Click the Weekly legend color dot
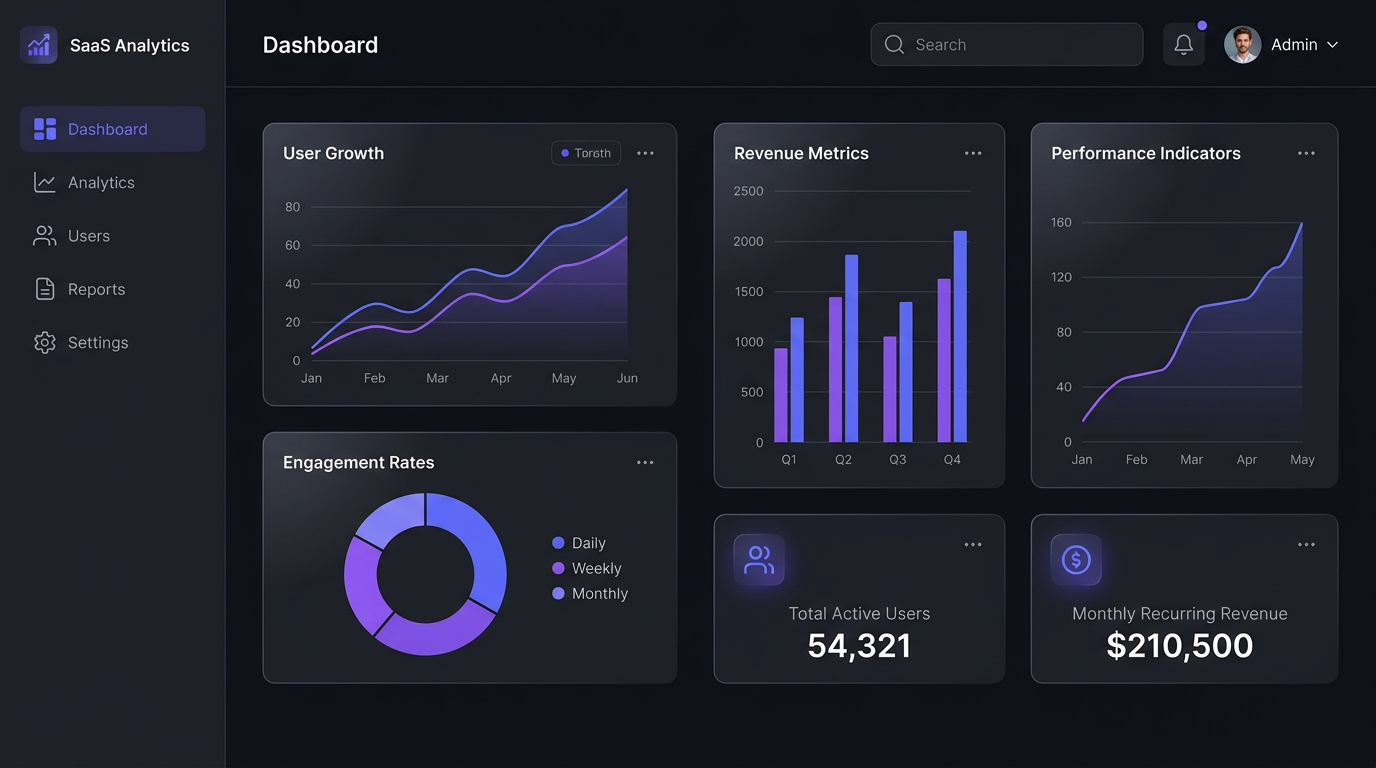This screenshot has width=1376, height=768. point(558,568)
